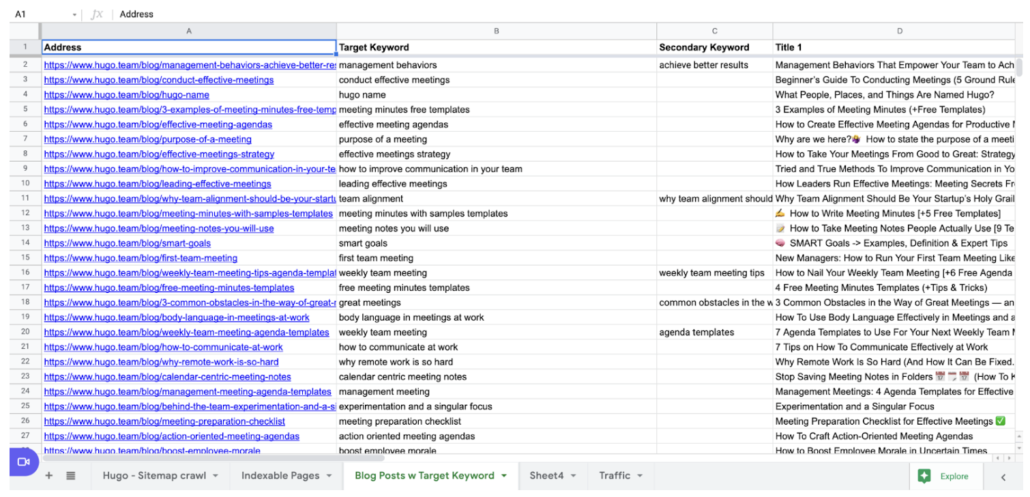The width and height of the screenshot is (1030, 497).
Task: Open the meeting-preparation-checklist blog link
Action: tap(165, 421)
